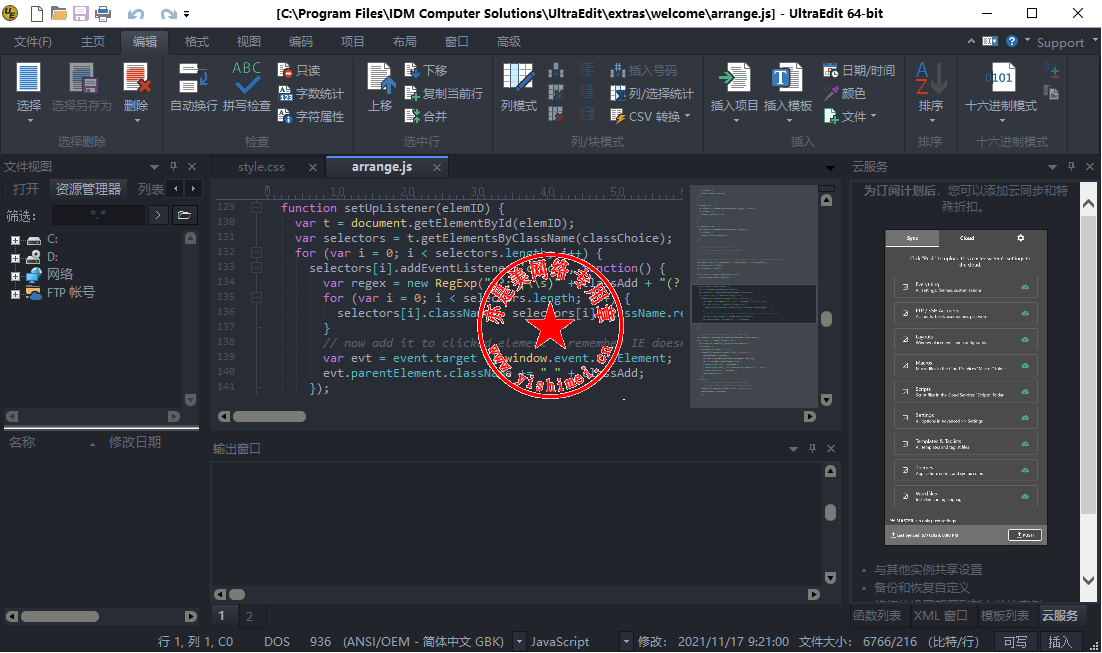Image resolution: width=1102 pixels, height=653 pixels.
Task: Switch to the 编码 ribbon tab
Action: 301,42
